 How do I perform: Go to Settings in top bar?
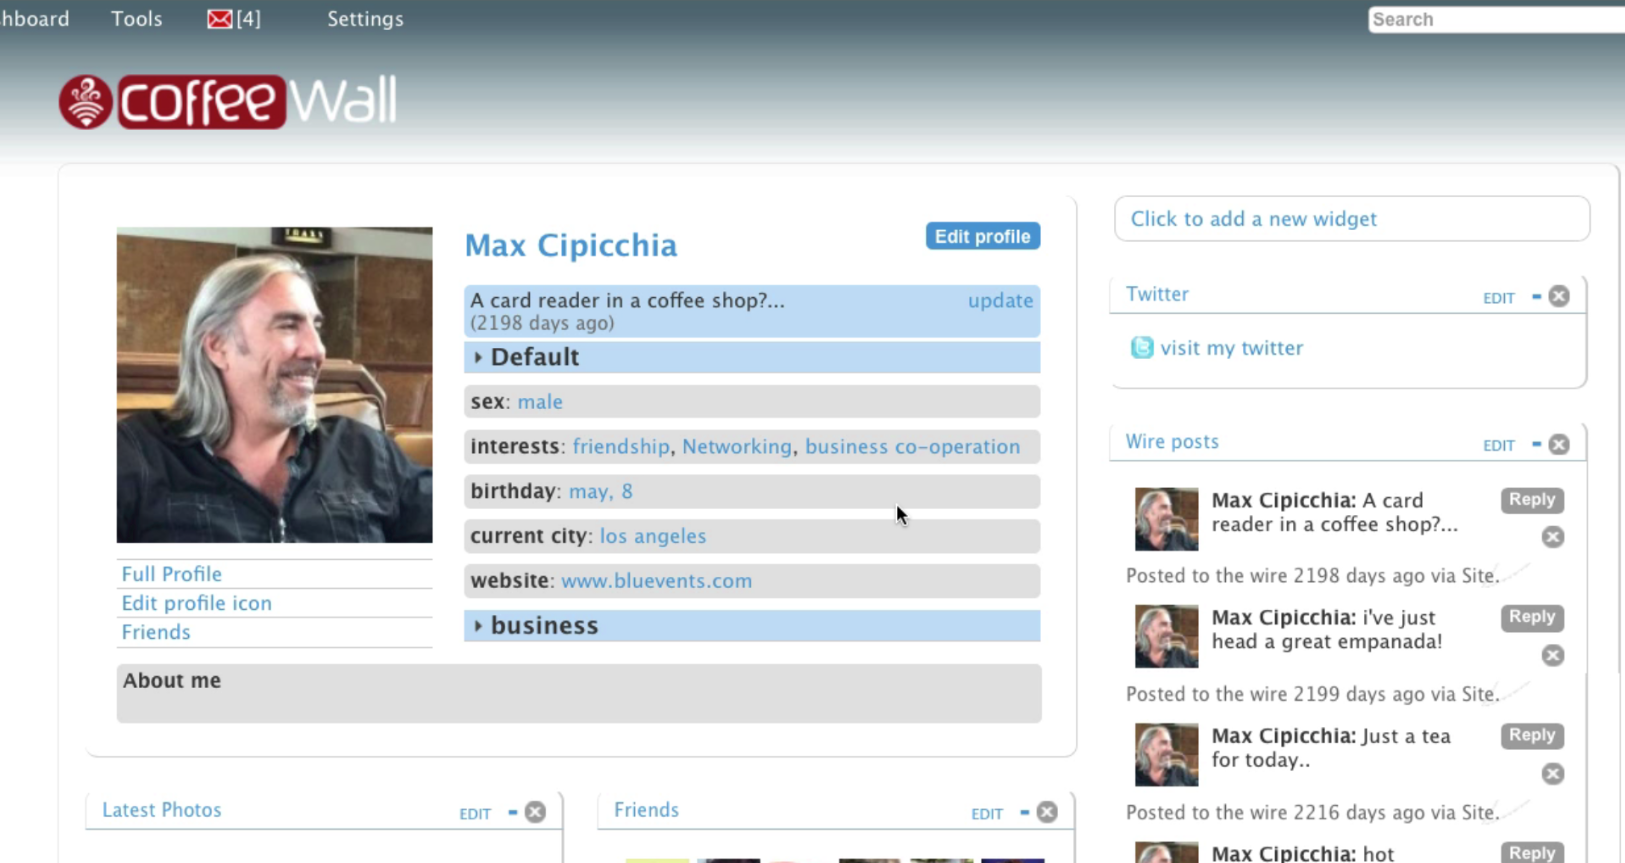click(x=365, y=19)
